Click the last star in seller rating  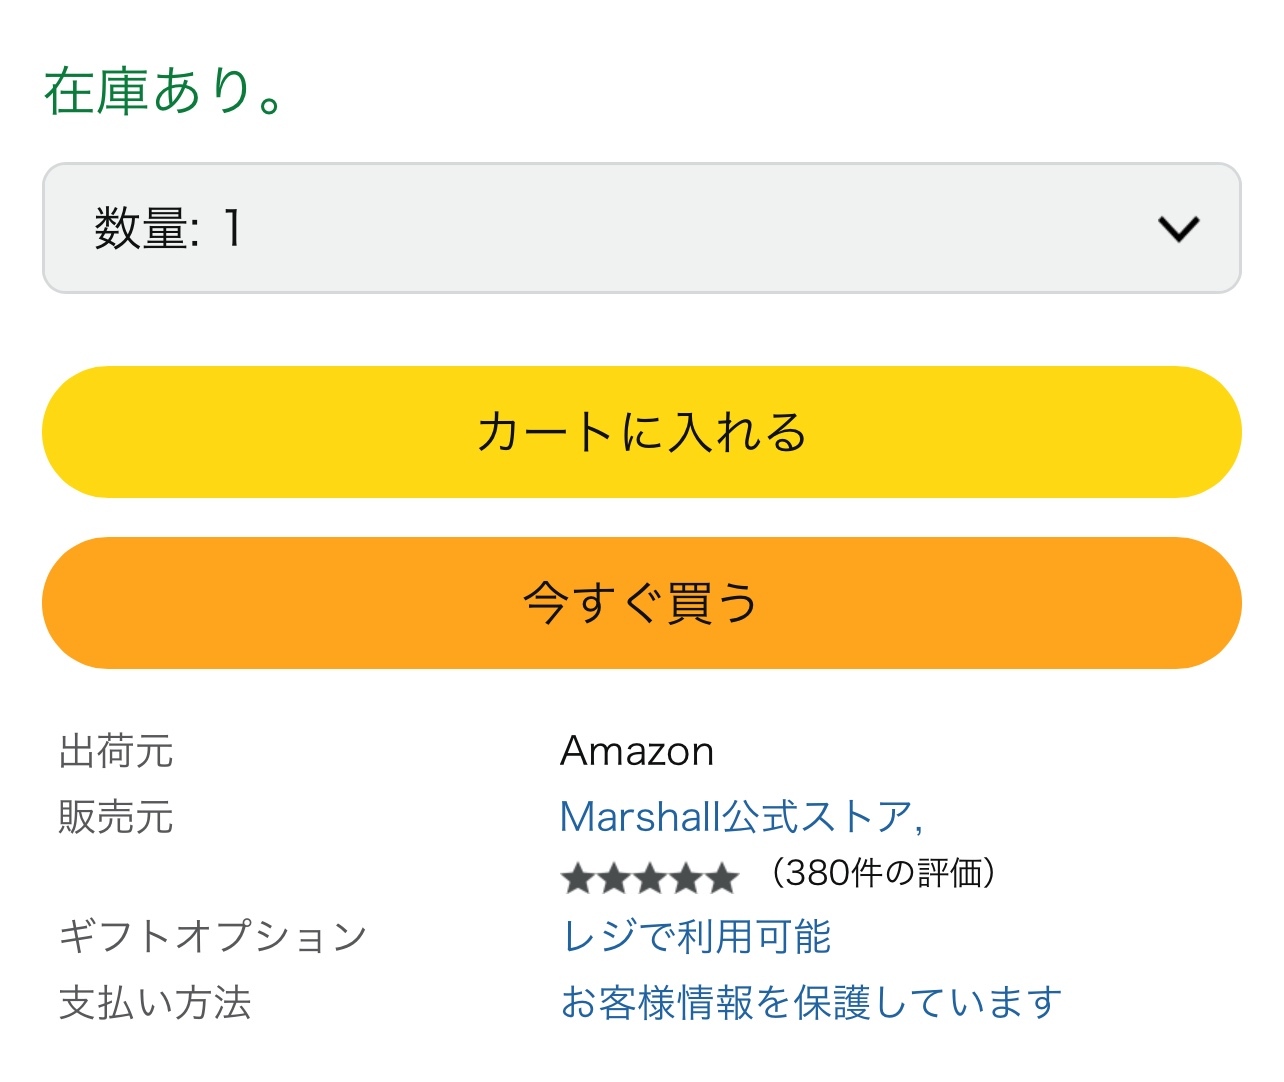tap(721, 879)
